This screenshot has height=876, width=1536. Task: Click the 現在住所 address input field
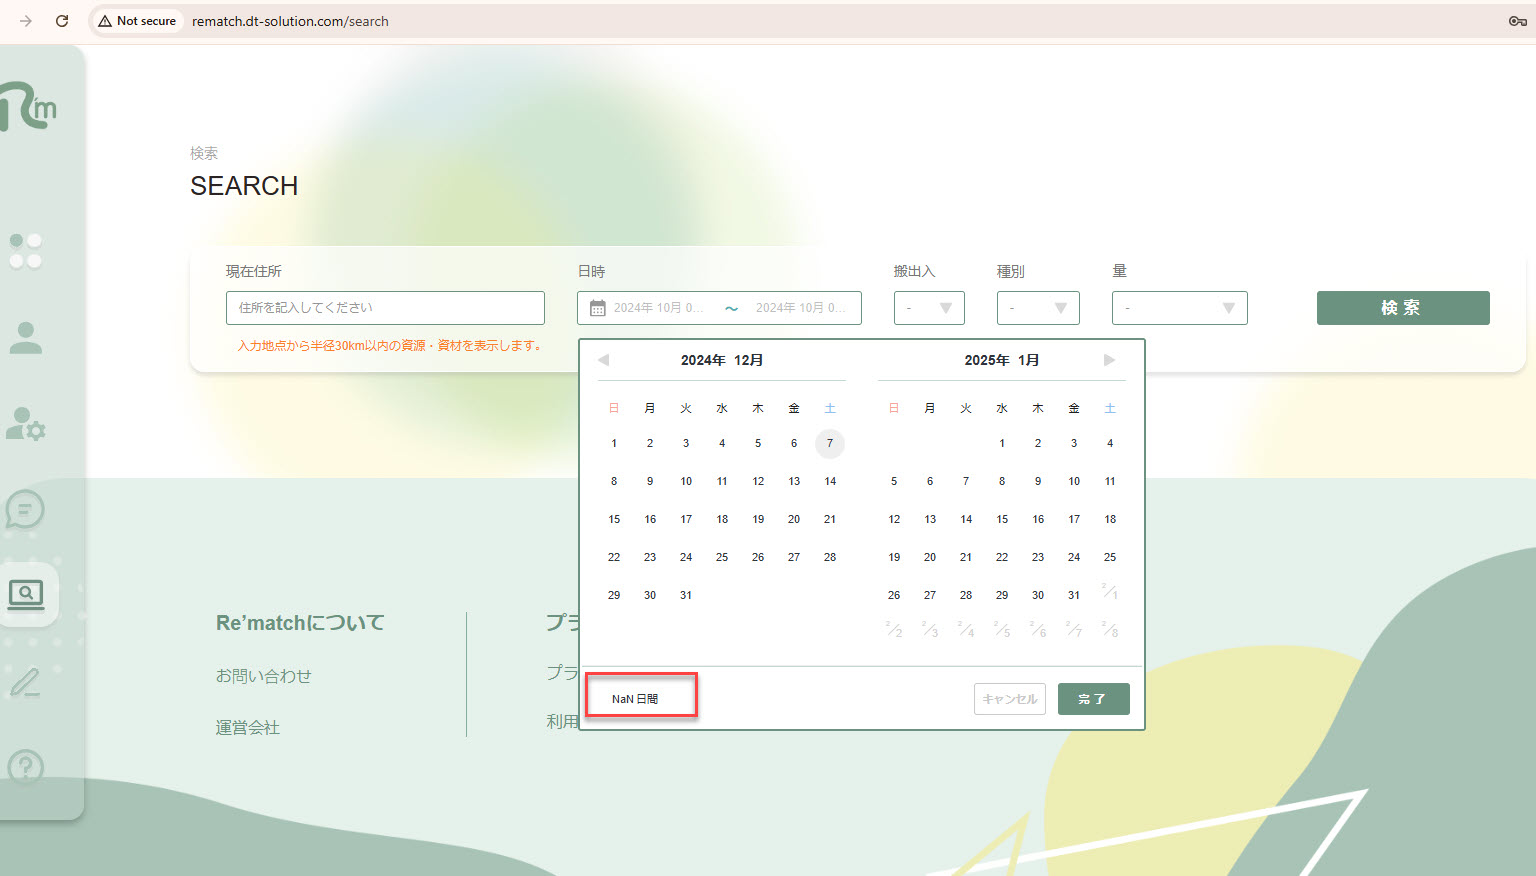pyautogui.click(x=385, y=308)
